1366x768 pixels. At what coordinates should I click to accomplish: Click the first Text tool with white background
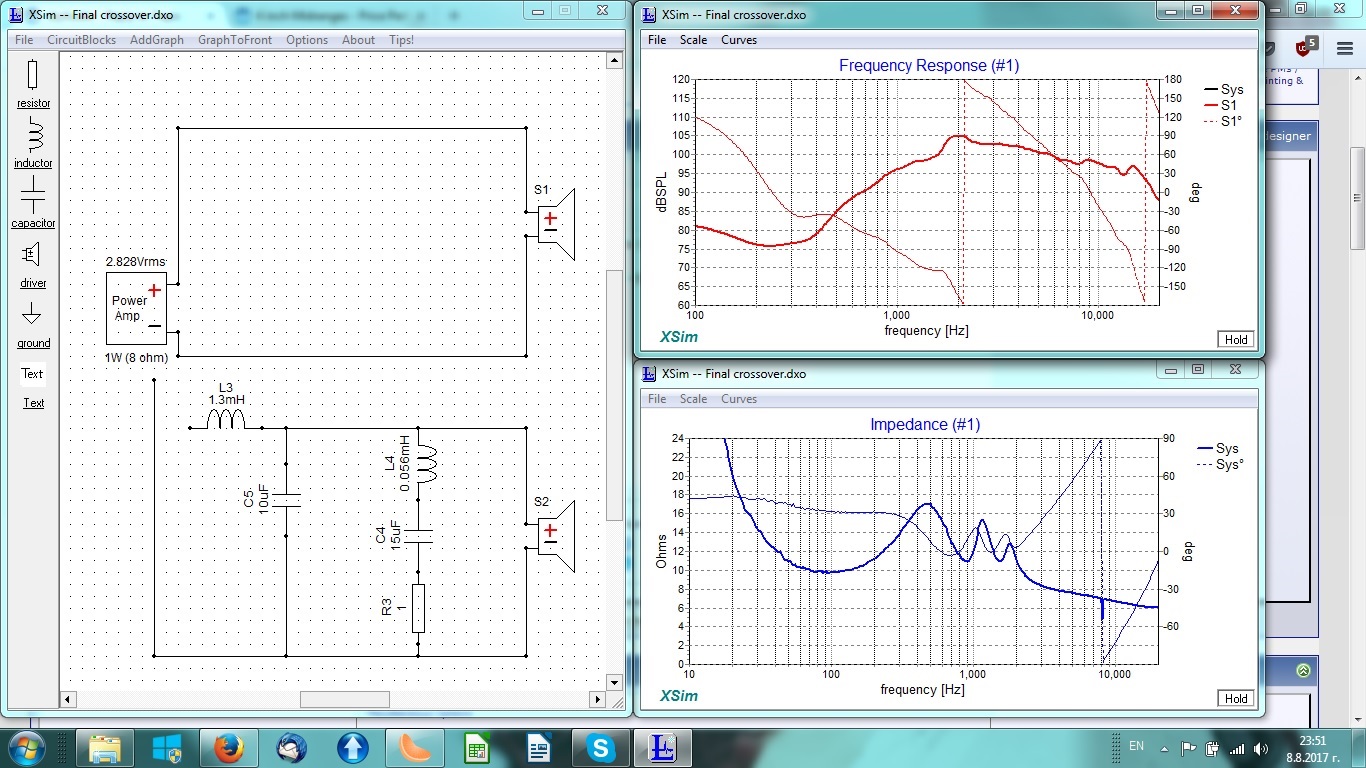(33, 374)
